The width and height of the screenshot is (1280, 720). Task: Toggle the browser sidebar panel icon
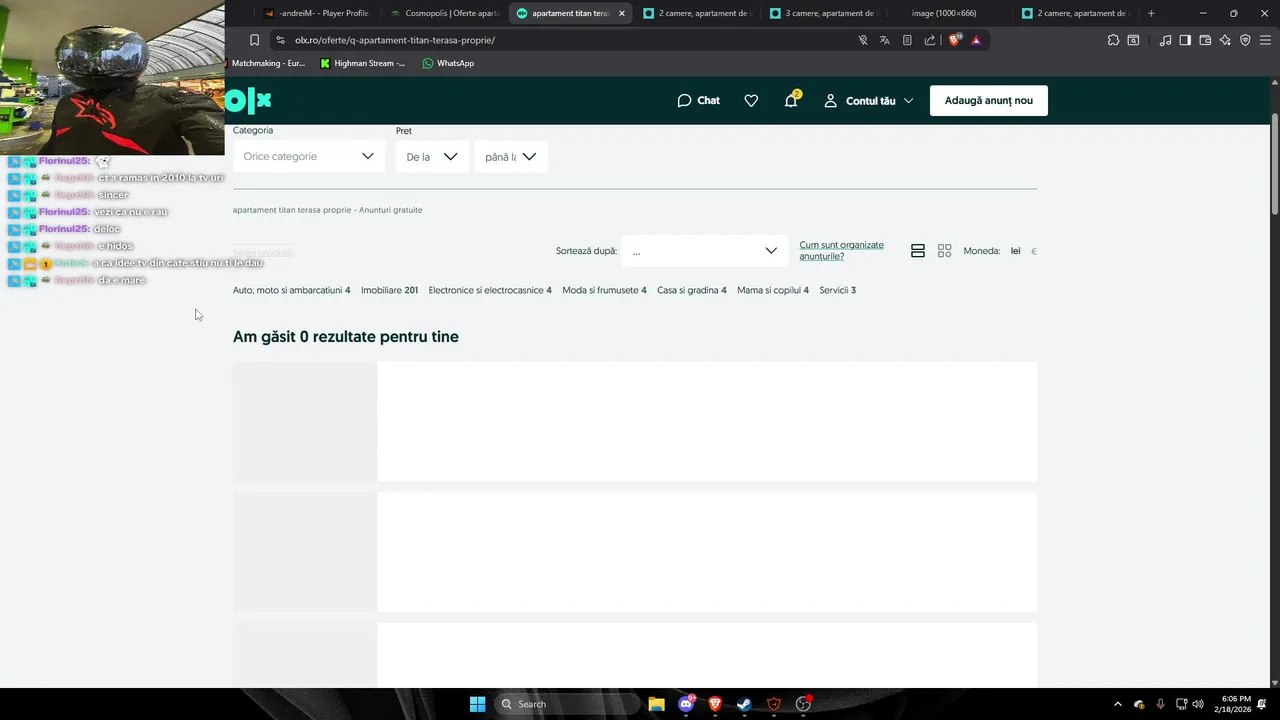1185,40
